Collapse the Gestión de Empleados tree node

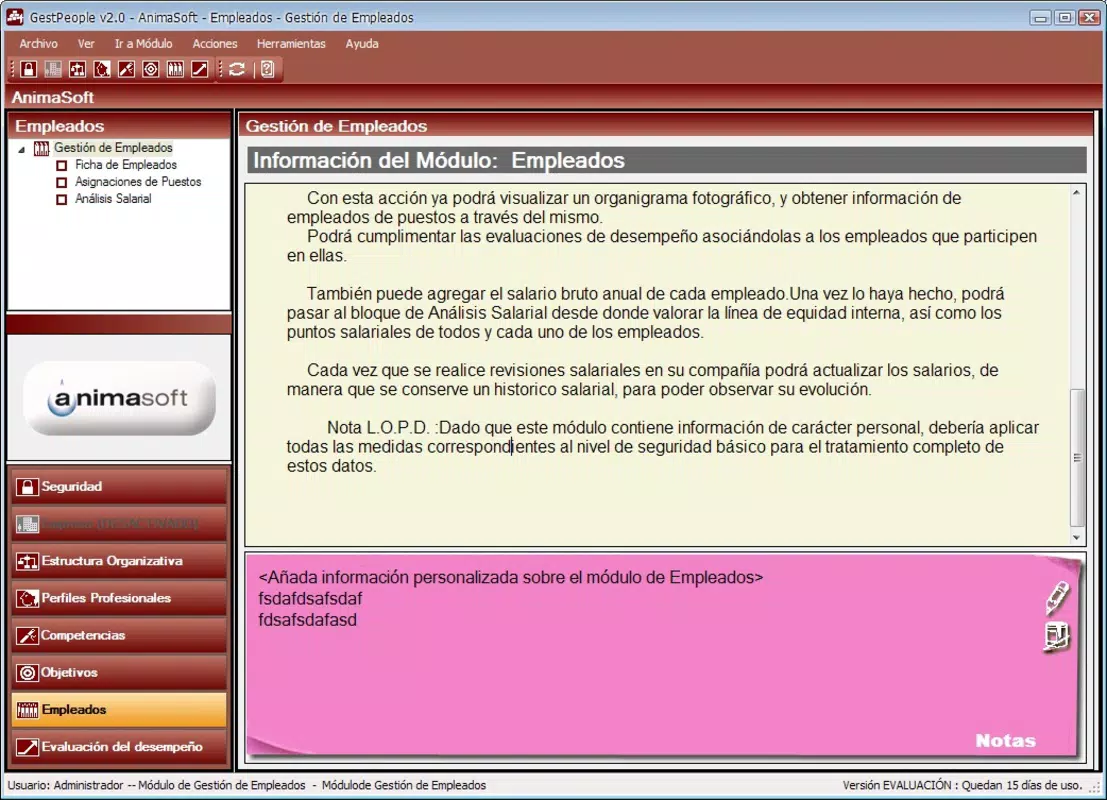[22, 149]
